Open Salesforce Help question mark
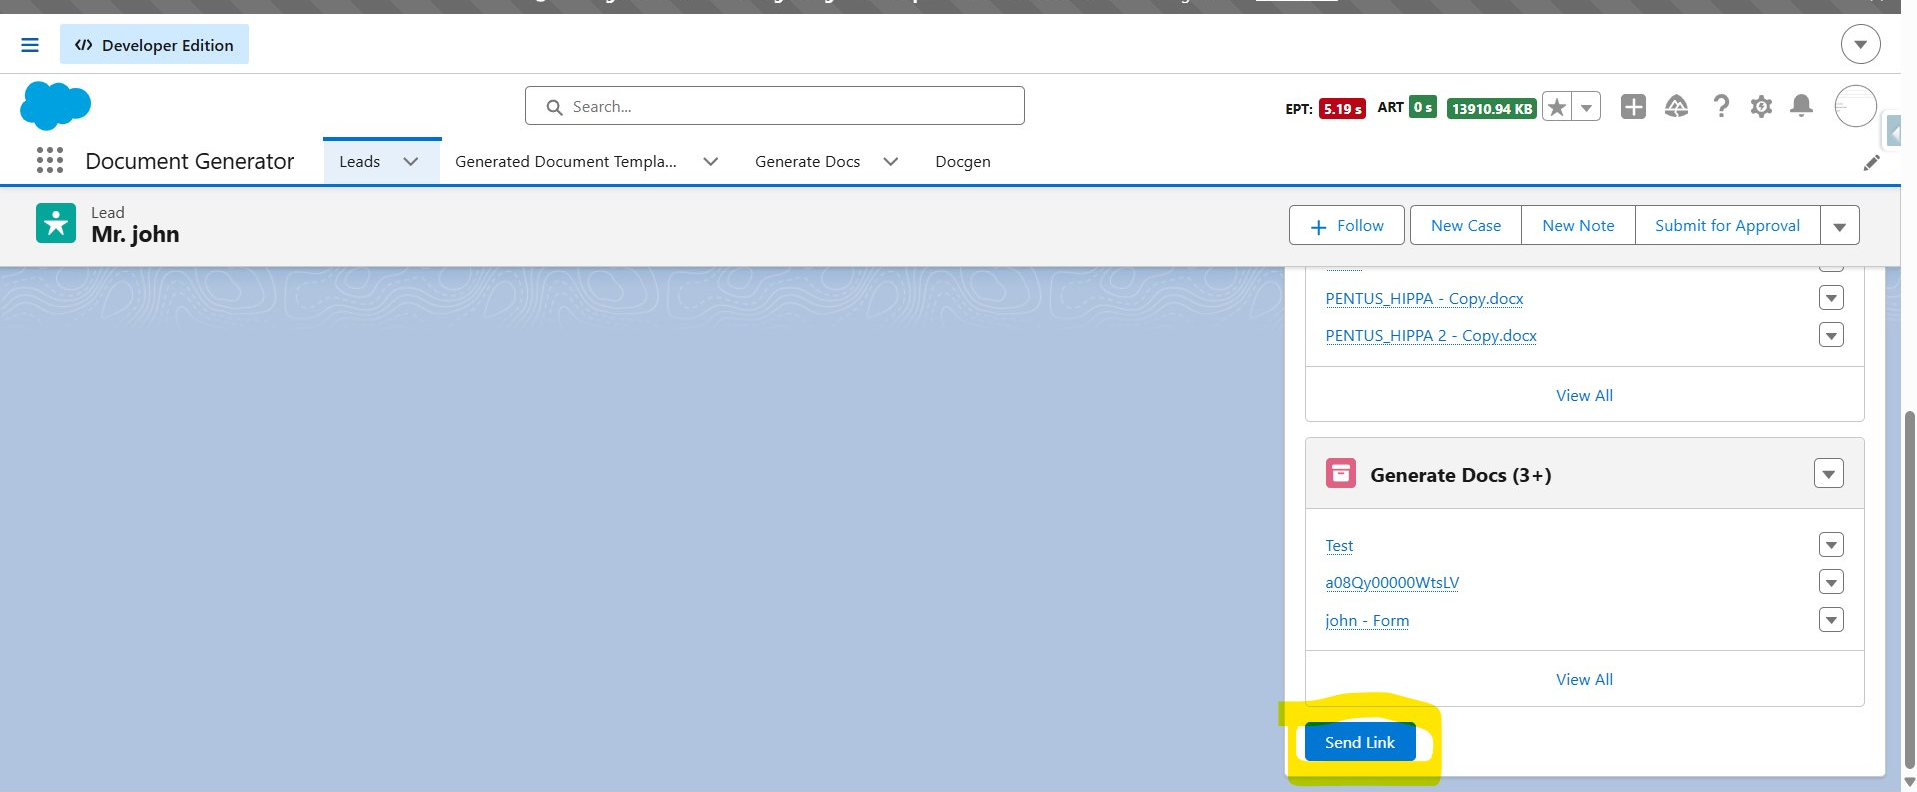Image resolution: width=1917 pixels, height=792 pixels. coord(1721,106)
